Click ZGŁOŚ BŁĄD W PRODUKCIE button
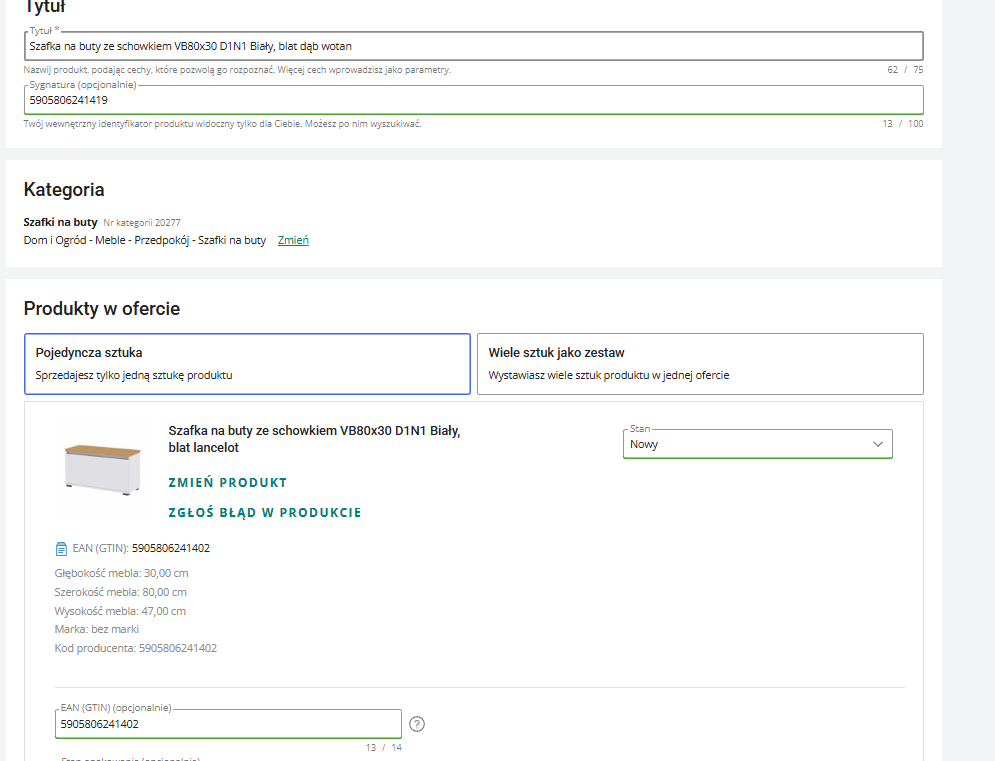The height and width of the screenshot is (761, 995). click(x=265, y=512)
